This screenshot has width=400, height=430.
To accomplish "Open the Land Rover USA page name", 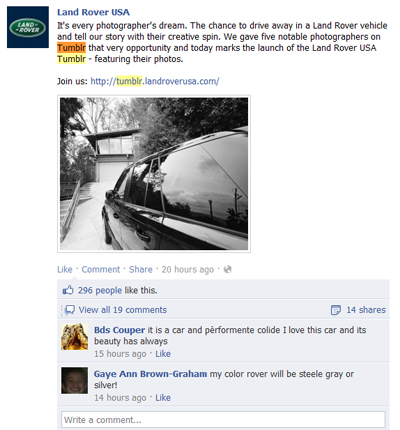I will pos(93,12).
